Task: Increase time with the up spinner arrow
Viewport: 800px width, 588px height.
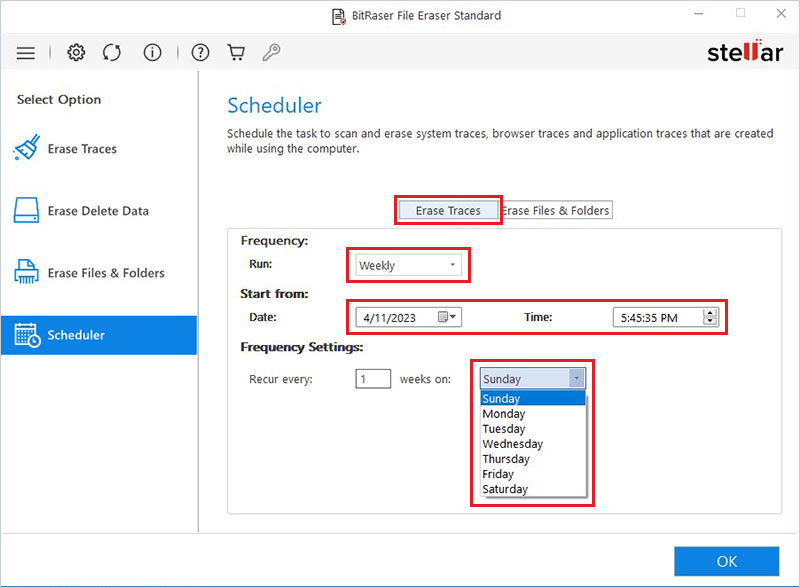Action: [710, 312]
